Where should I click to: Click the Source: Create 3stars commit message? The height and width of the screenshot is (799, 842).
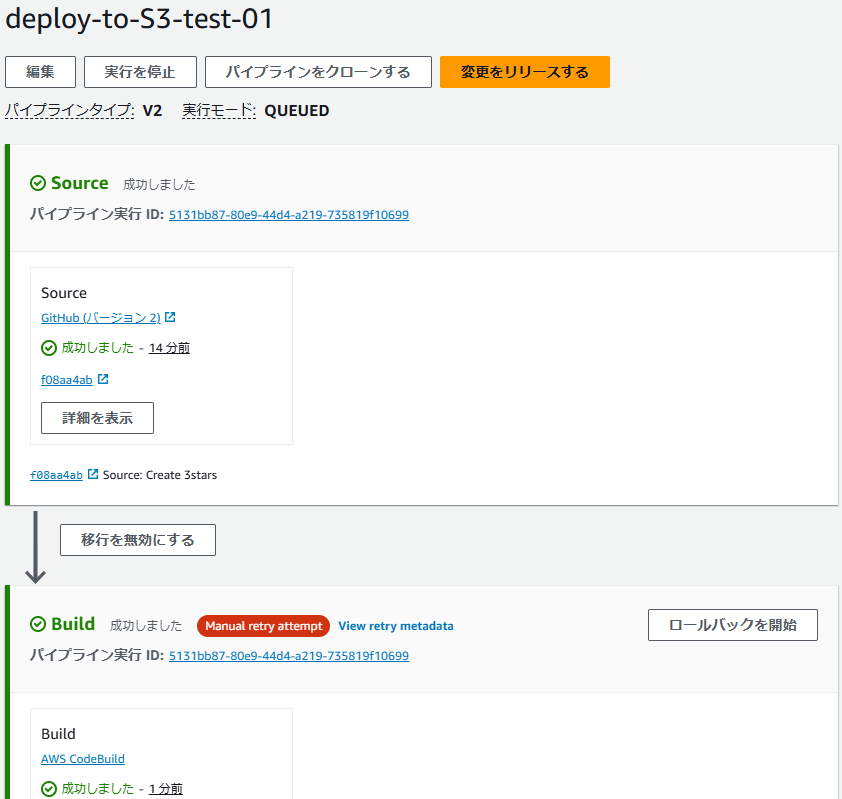pos(160,475)
